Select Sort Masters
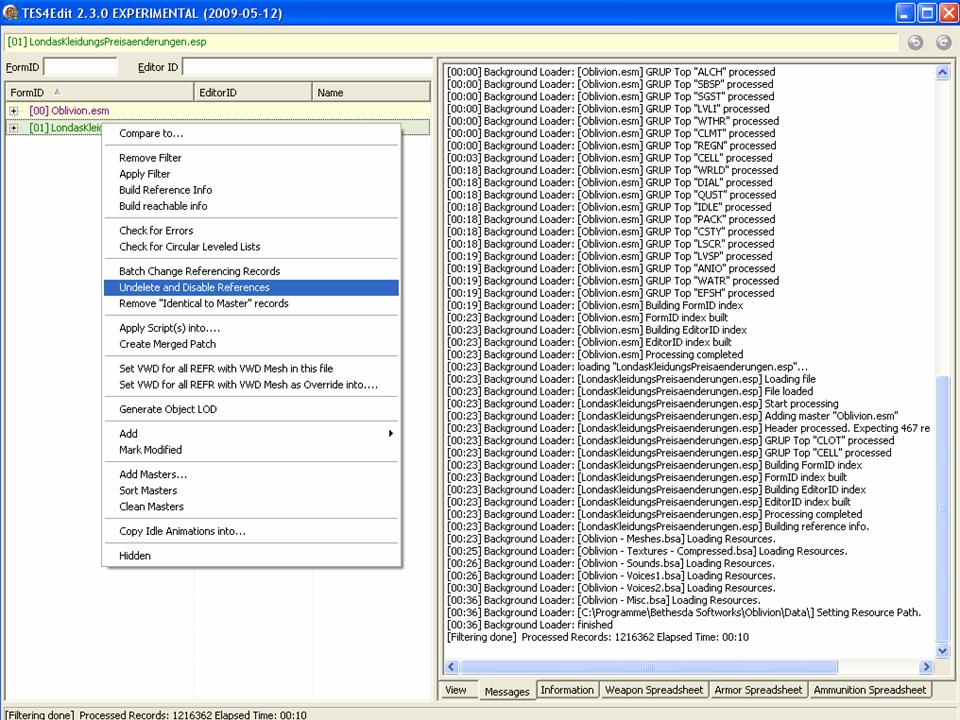960x720 pixels. (251, 490)
